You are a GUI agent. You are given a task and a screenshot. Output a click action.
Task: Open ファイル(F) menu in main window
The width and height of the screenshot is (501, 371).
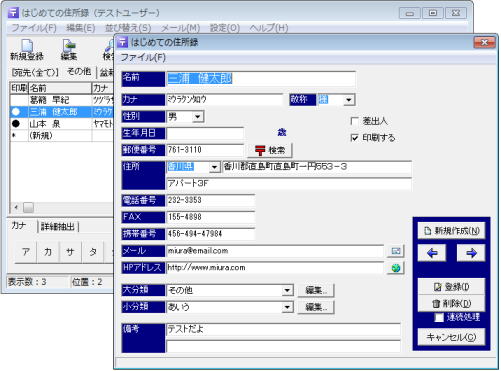coord(34,28)
